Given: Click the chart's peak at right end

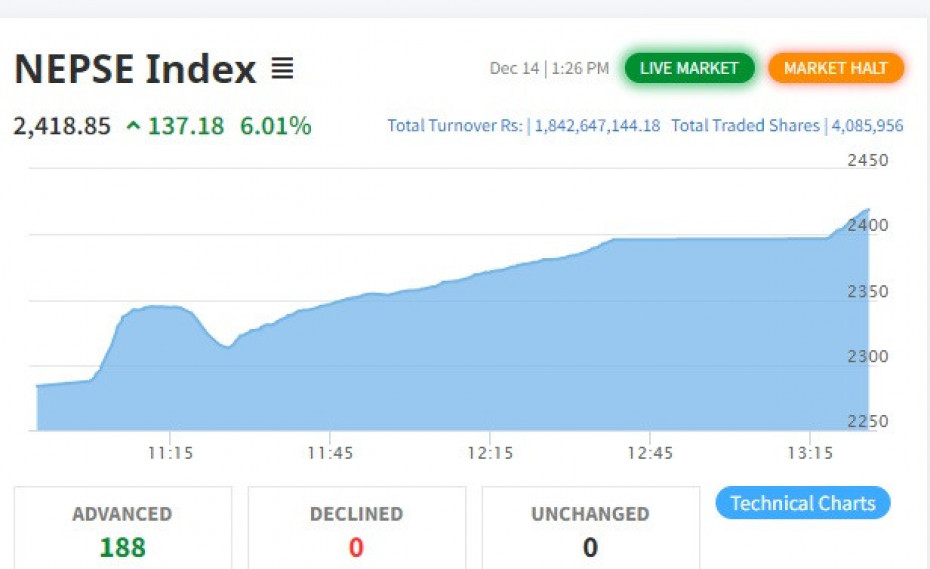Looking at the screenshot, I should (x=868, y=209).
